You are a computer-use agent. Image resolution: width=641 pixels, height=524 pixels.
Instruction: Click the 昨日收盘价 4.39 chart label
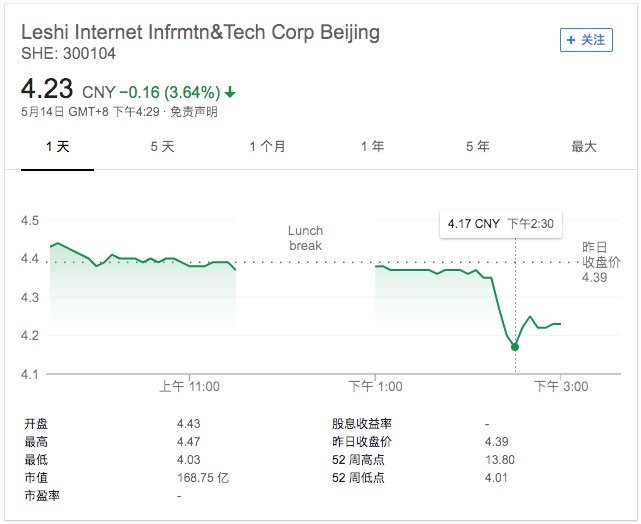click(601, 262)
